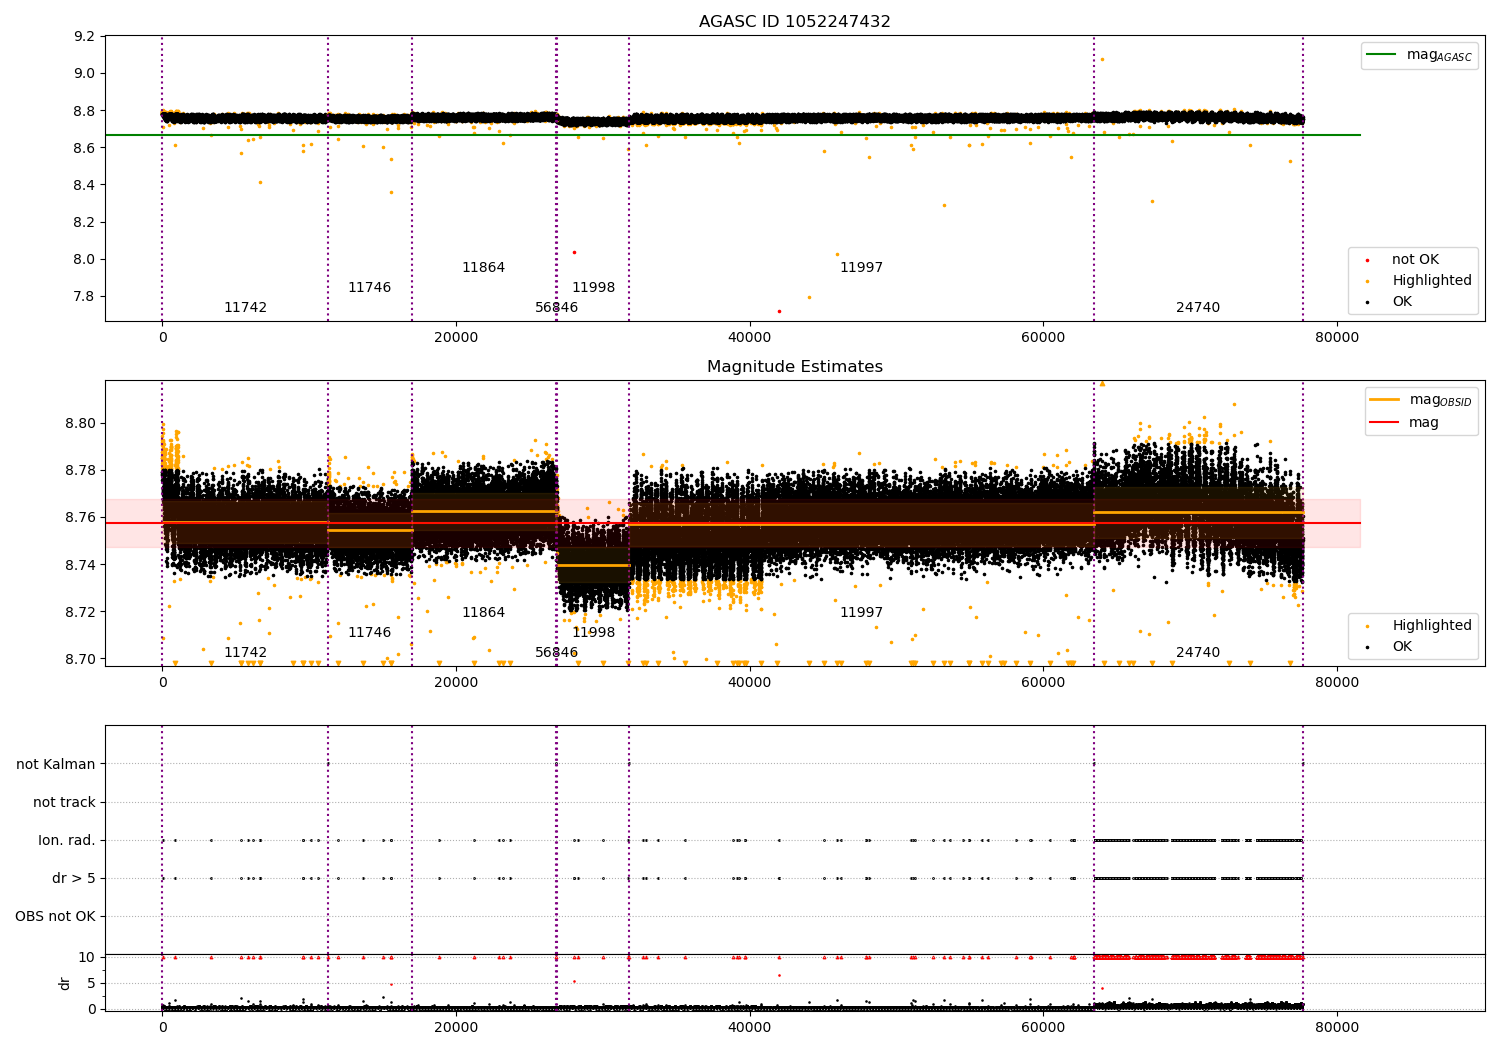Click the 40000 x-tick under Magnitude Estimates plot
Screen dimensions: 1500x1050
coord(749,683)
